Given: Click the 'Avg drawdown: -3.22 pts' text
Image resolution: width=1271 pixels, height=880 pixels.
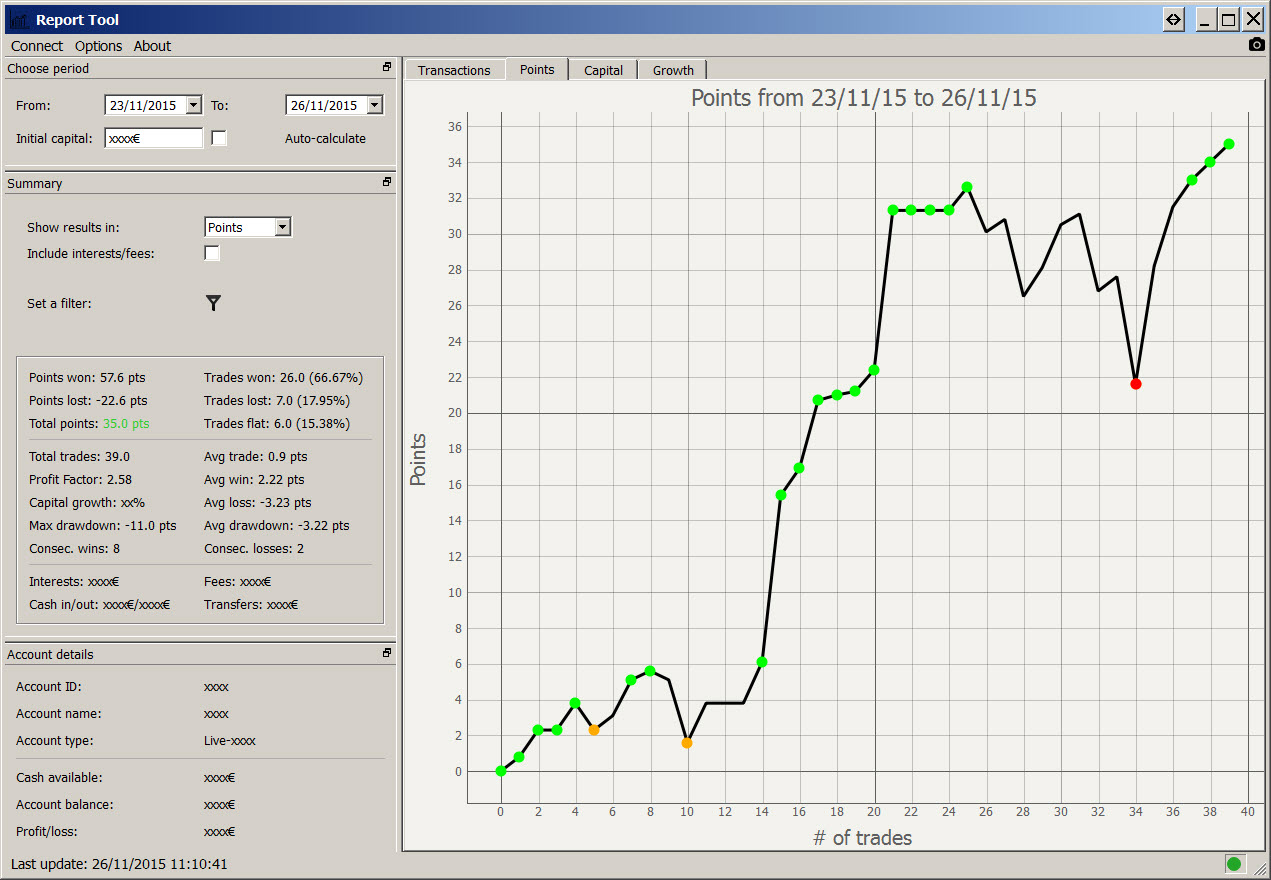Looking at the screenshot, I should [277, 526].
